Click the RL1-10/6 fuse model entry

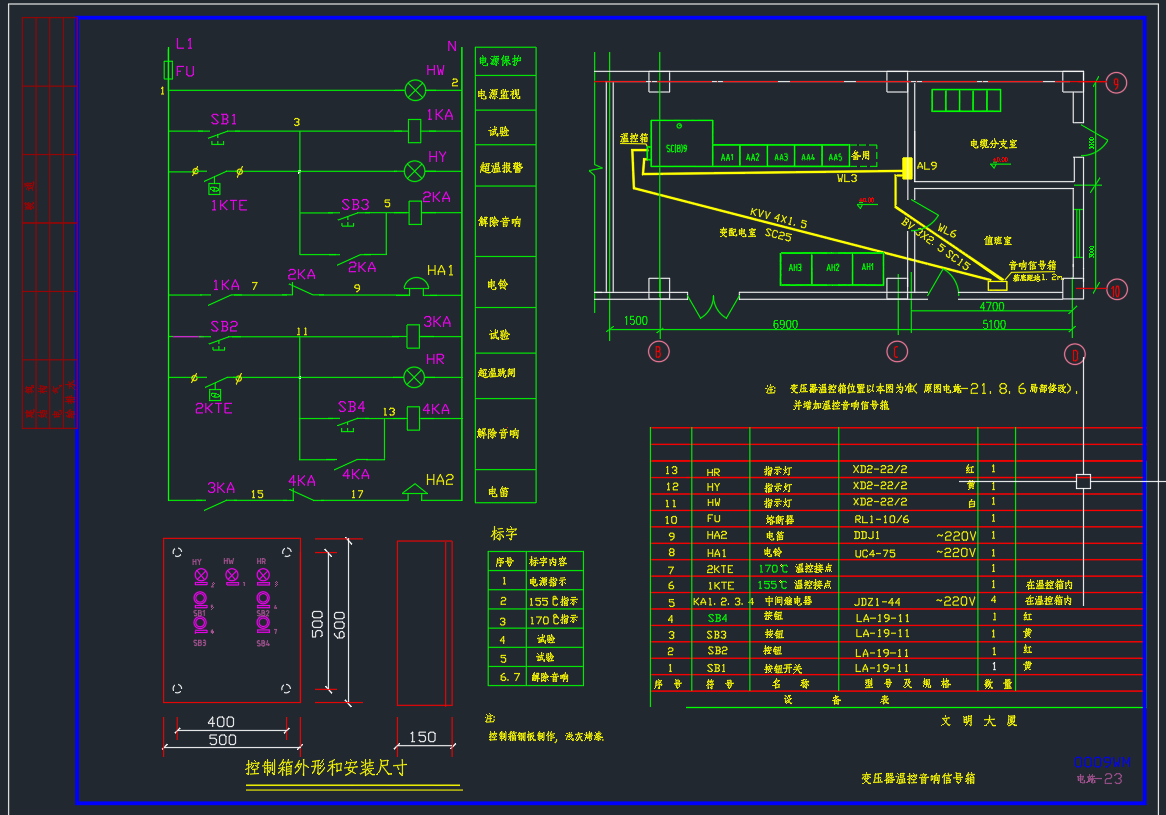(x=880, y=519)
